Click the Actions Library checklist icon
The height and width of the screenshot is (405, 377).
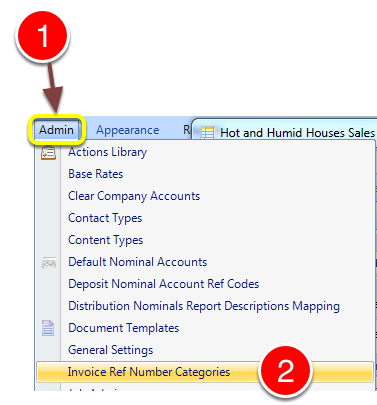pyautogui.click(x=48, y=153)
